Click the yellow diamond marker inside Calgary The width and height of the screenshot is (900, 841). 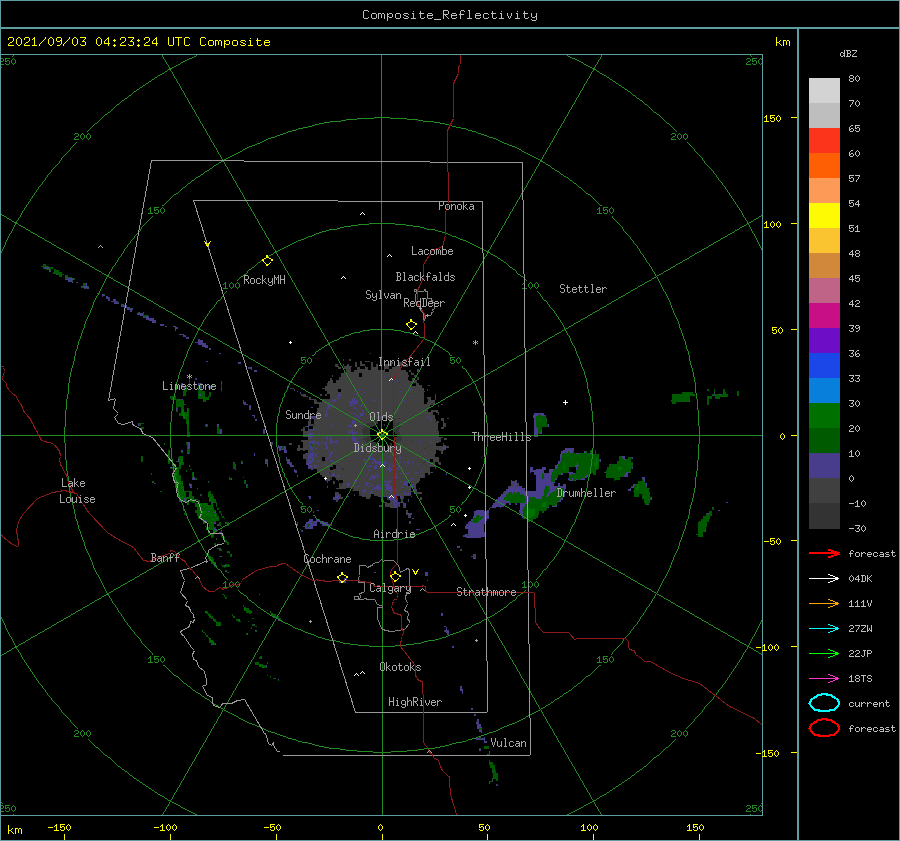(x=395, y=576)
